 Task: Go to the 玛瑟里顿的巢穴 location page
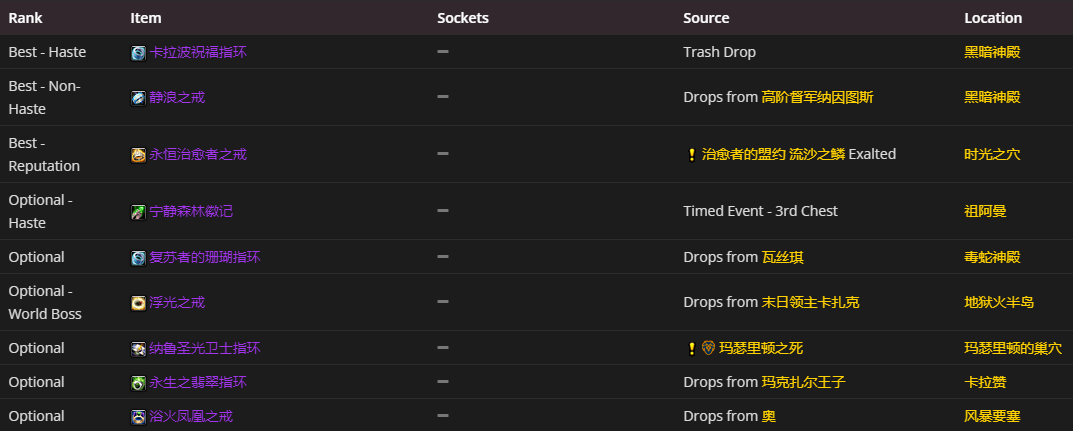click(x=1012, y=348)
